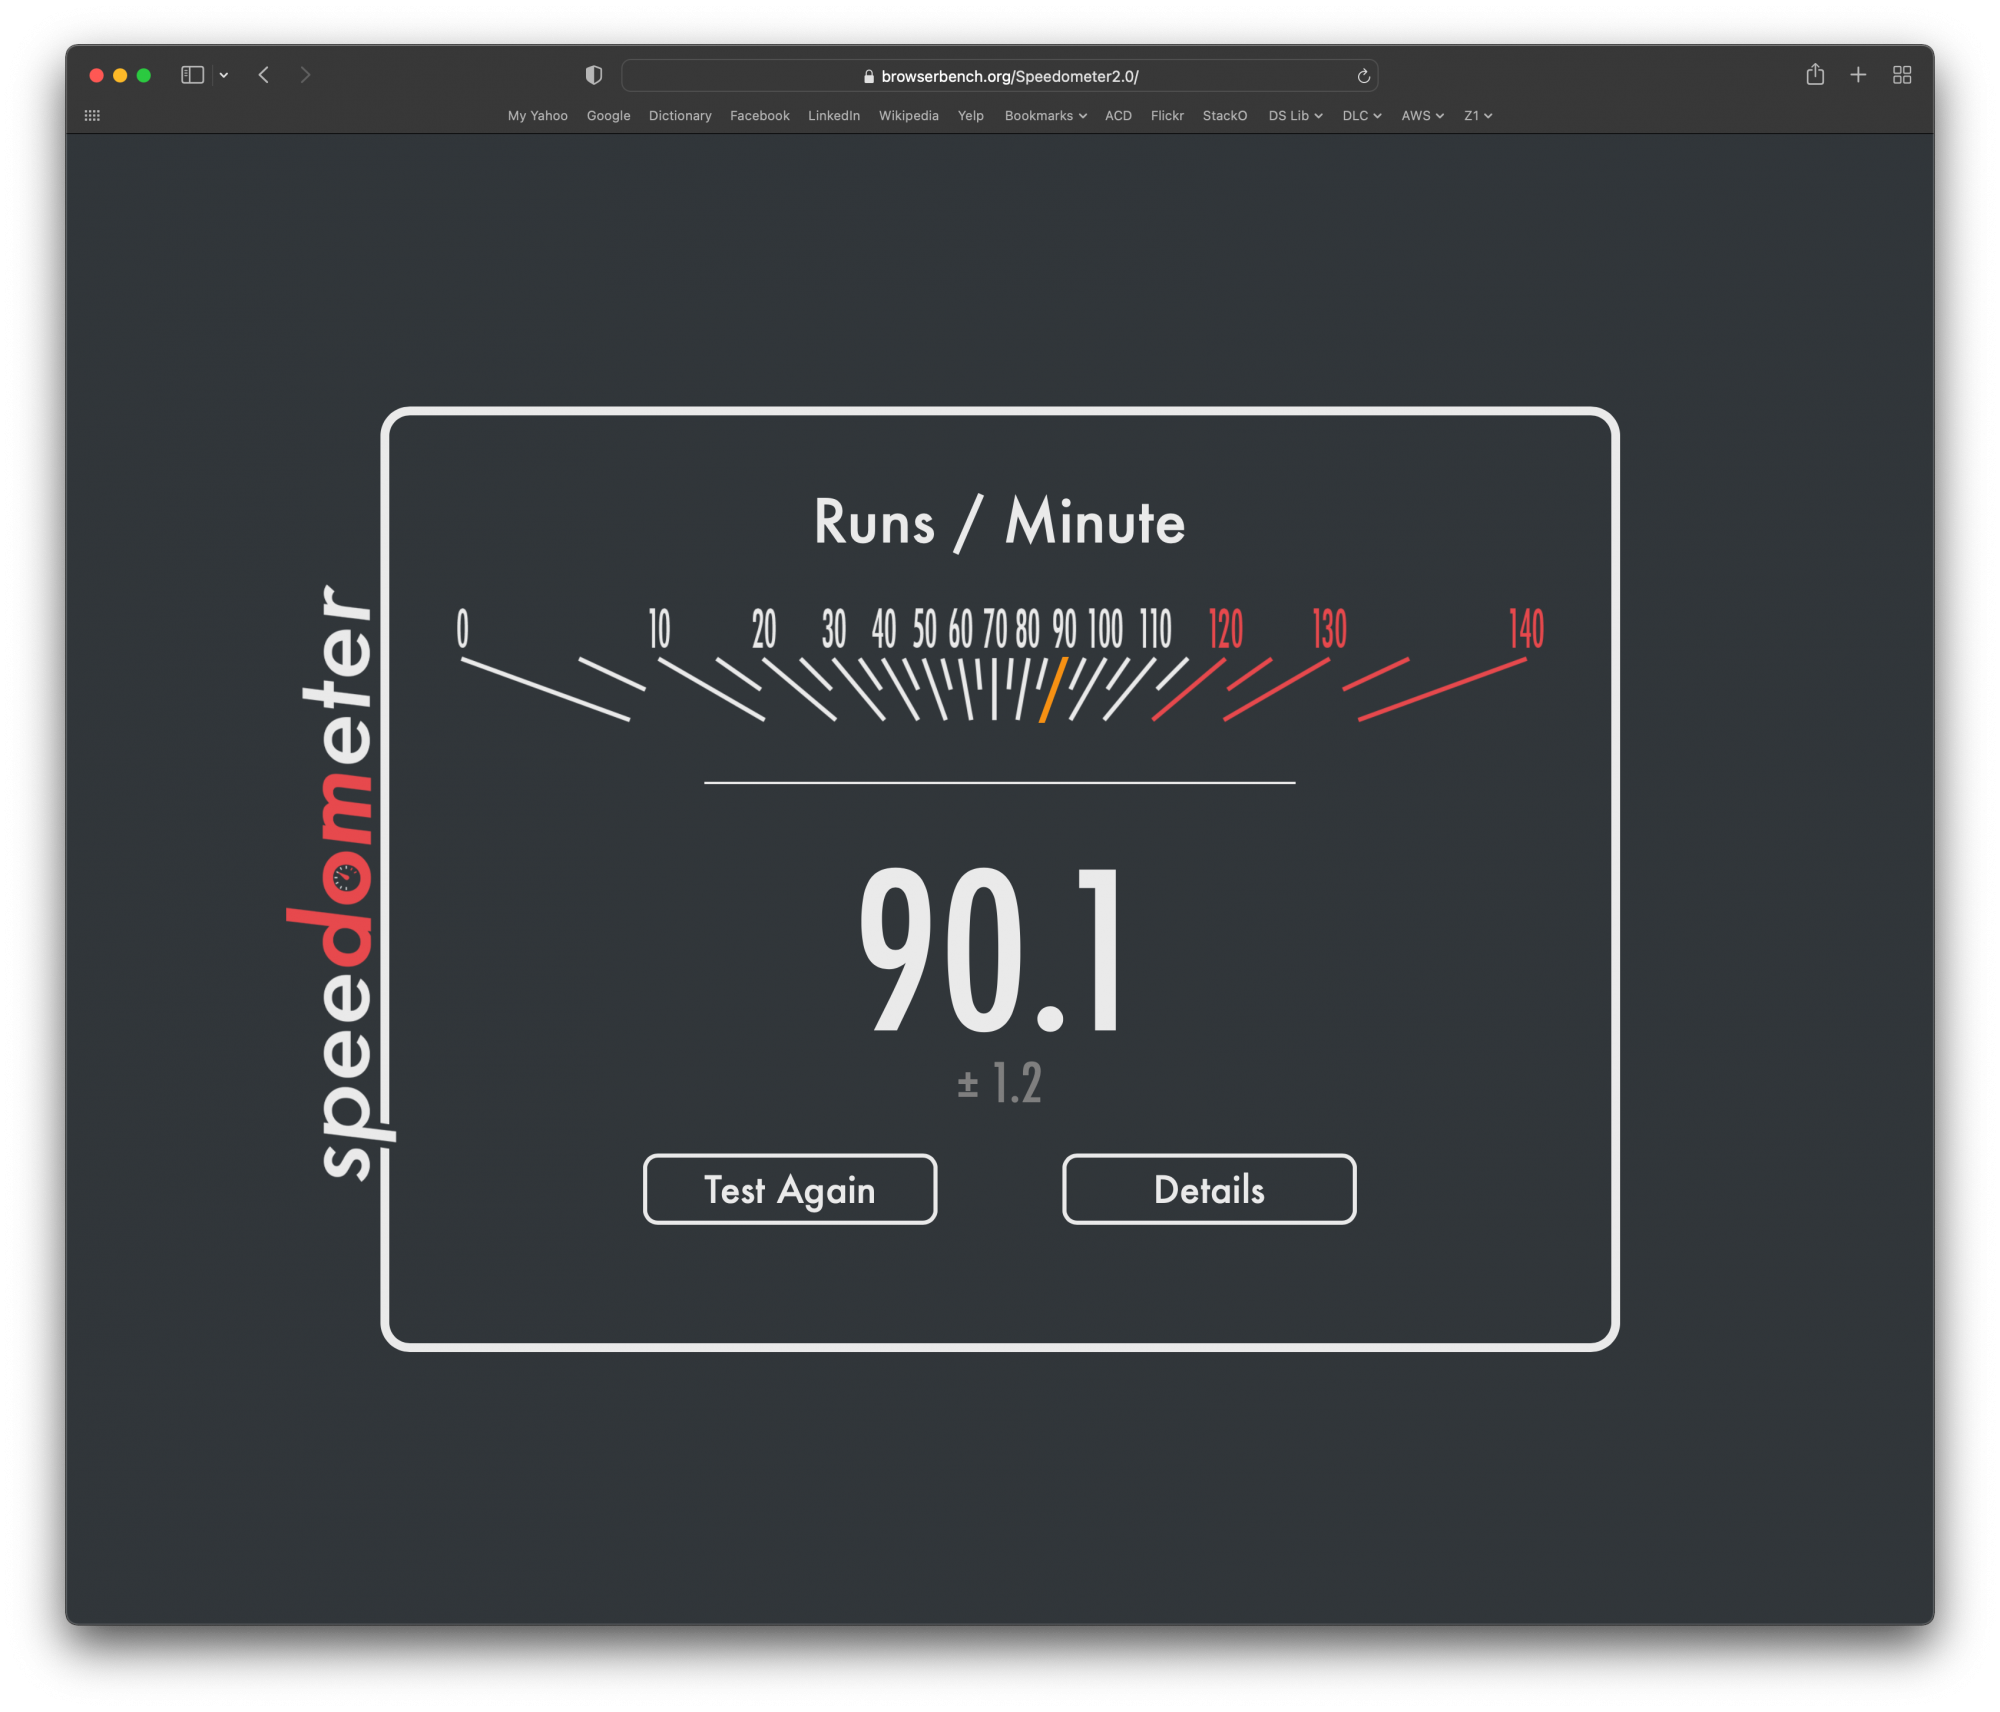Image resolution: width=2000 pixels, height=1712 pixels.
Task: Open the Share sheet icon
Action: (1815, 75)
